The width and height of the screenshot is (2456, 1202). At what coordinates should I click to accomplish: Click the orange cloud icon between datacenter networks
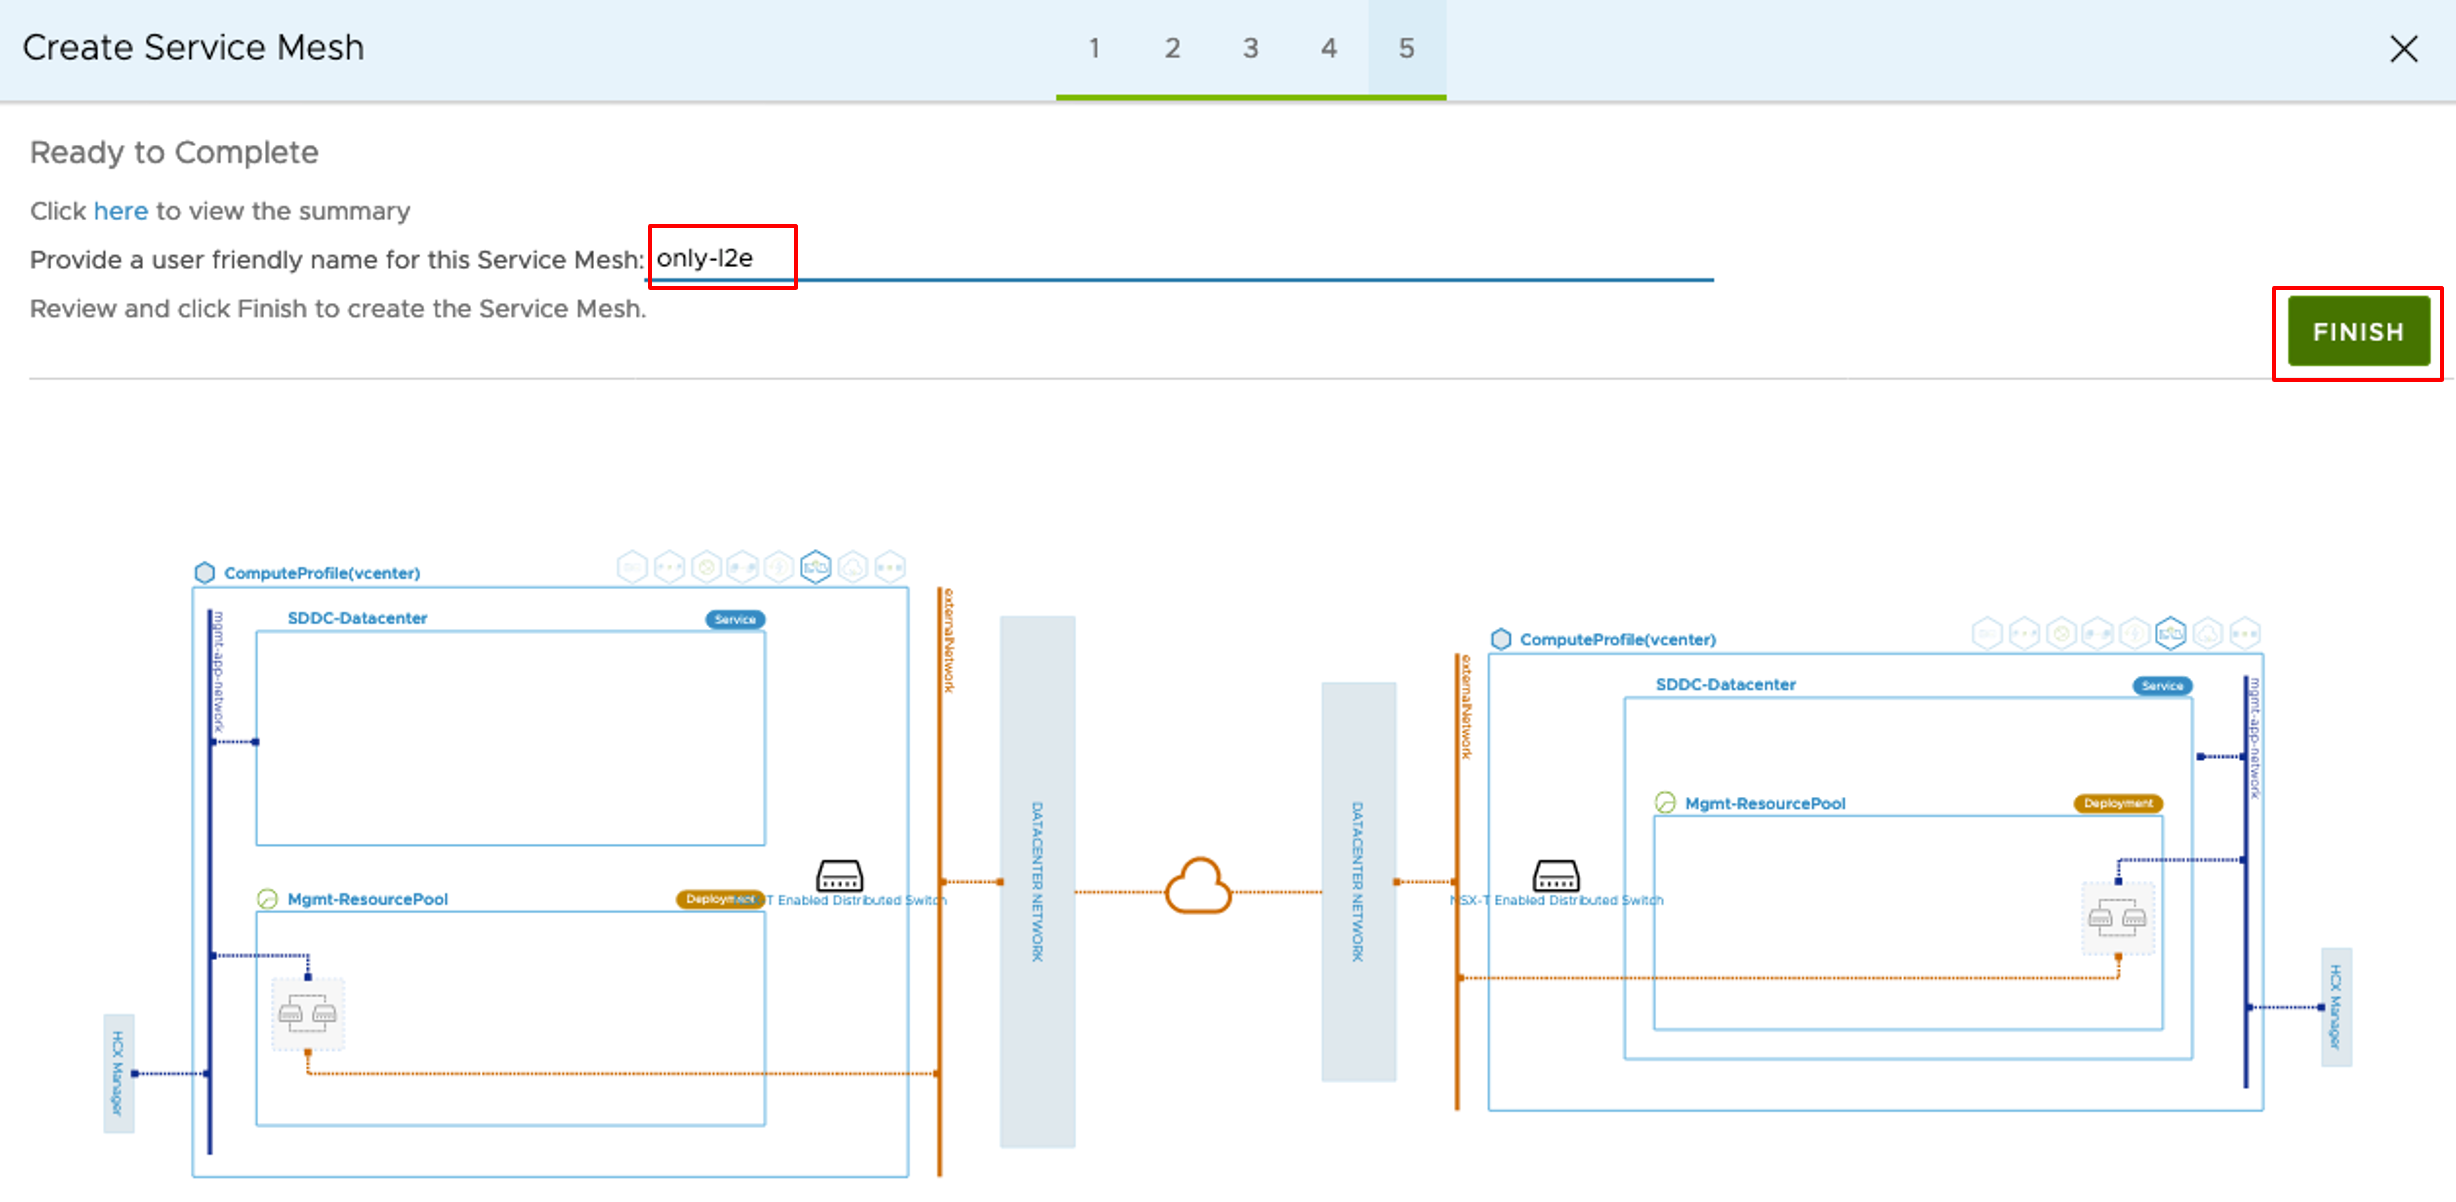pos(1198,886)
